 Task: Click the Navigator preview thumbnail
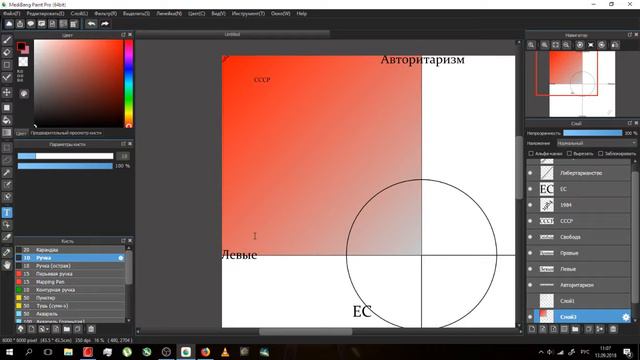[582, 84]
